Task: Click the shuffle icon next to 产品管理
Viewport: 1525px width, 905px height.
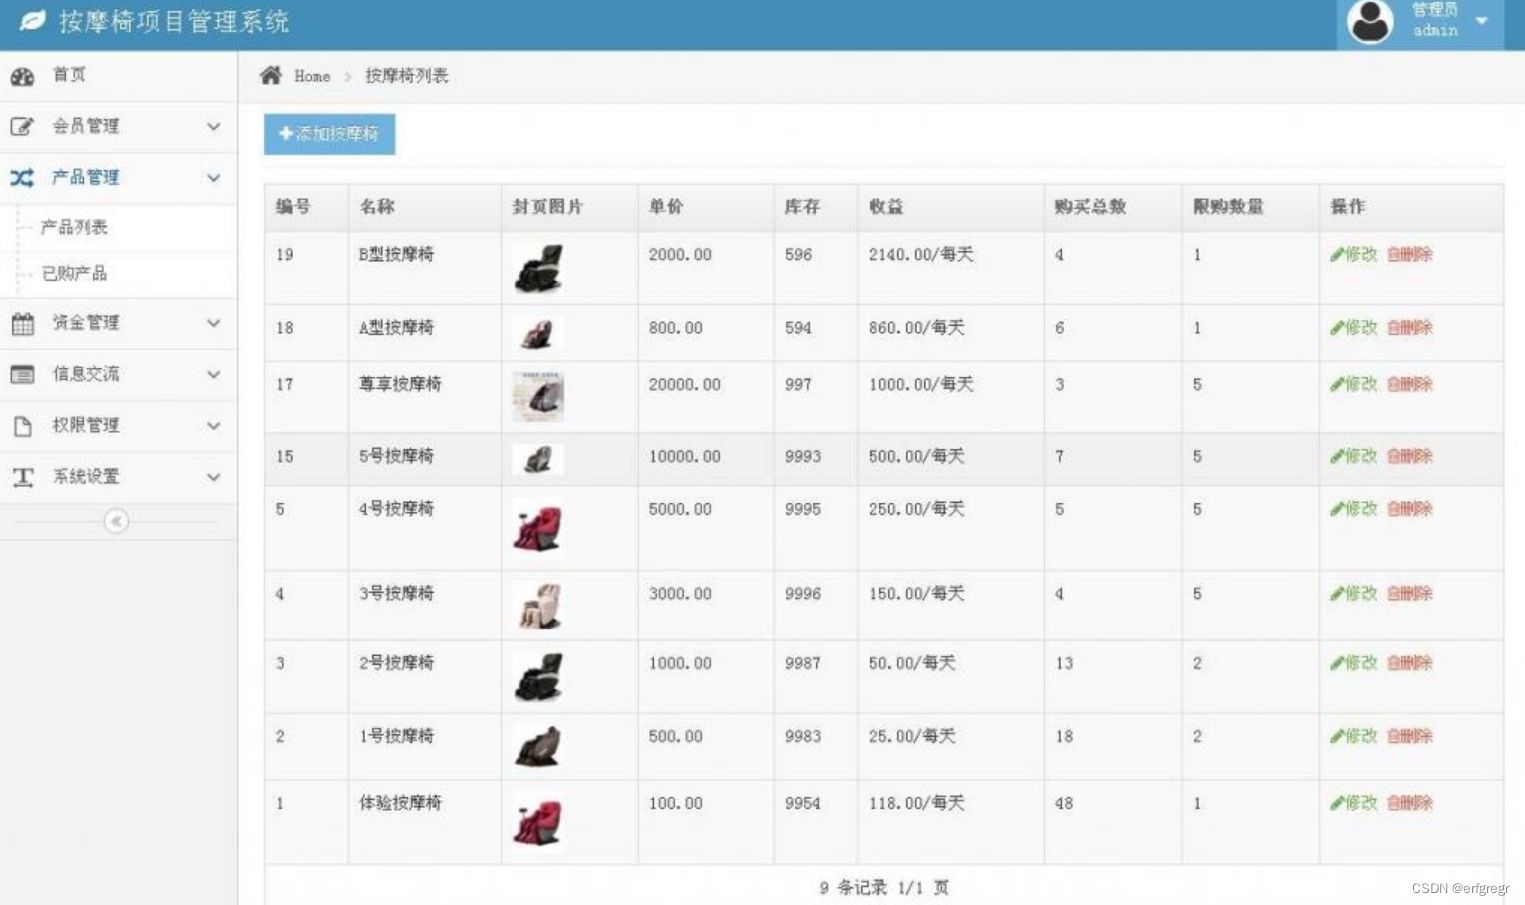Action: (21, 177)
